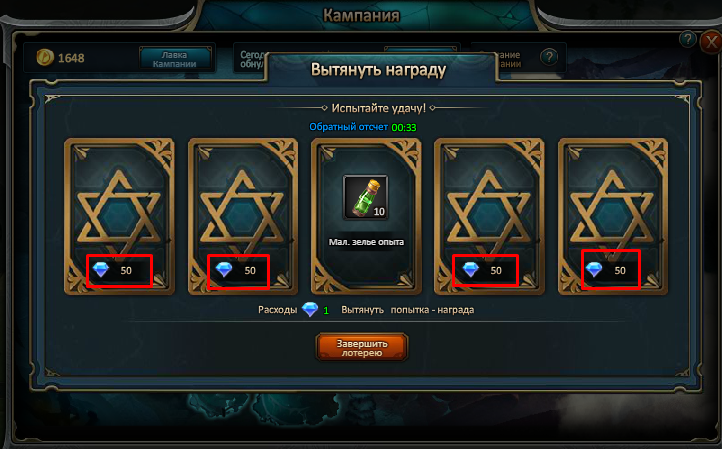Click the Кампания header title
Viewport: 722px width, 449px height.
361,15
